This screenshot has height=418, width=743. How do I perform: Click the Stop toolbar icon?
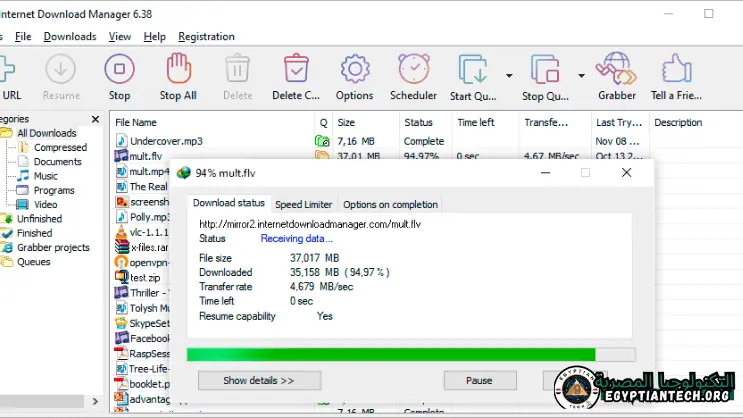(119, 69)
